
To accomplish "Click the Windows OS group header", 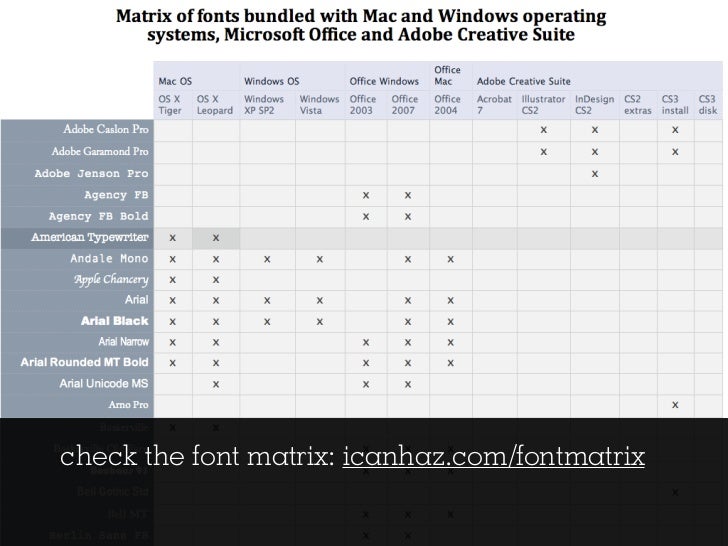I will pyautogui.click(x=272, y=81).
